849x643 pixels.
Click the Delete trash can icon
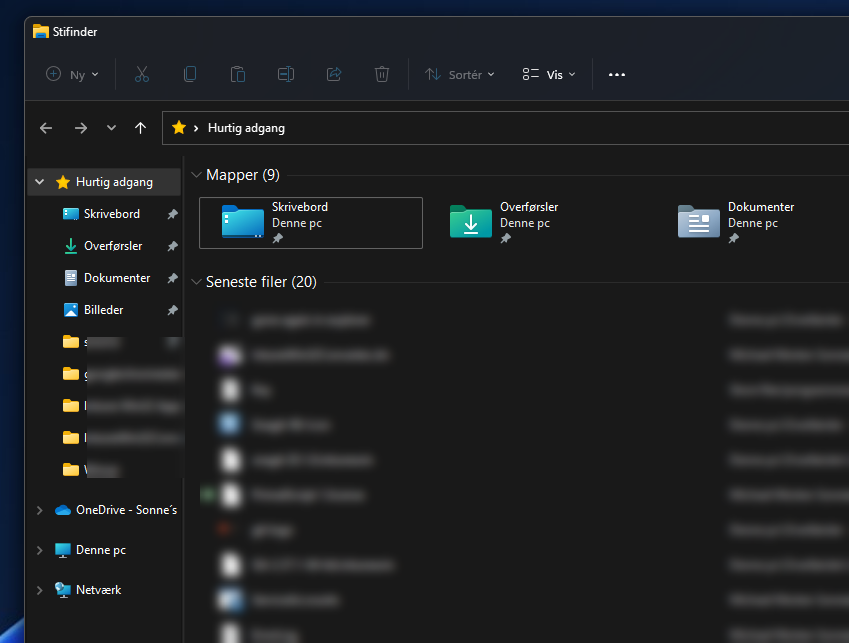[x=382, y=74]
